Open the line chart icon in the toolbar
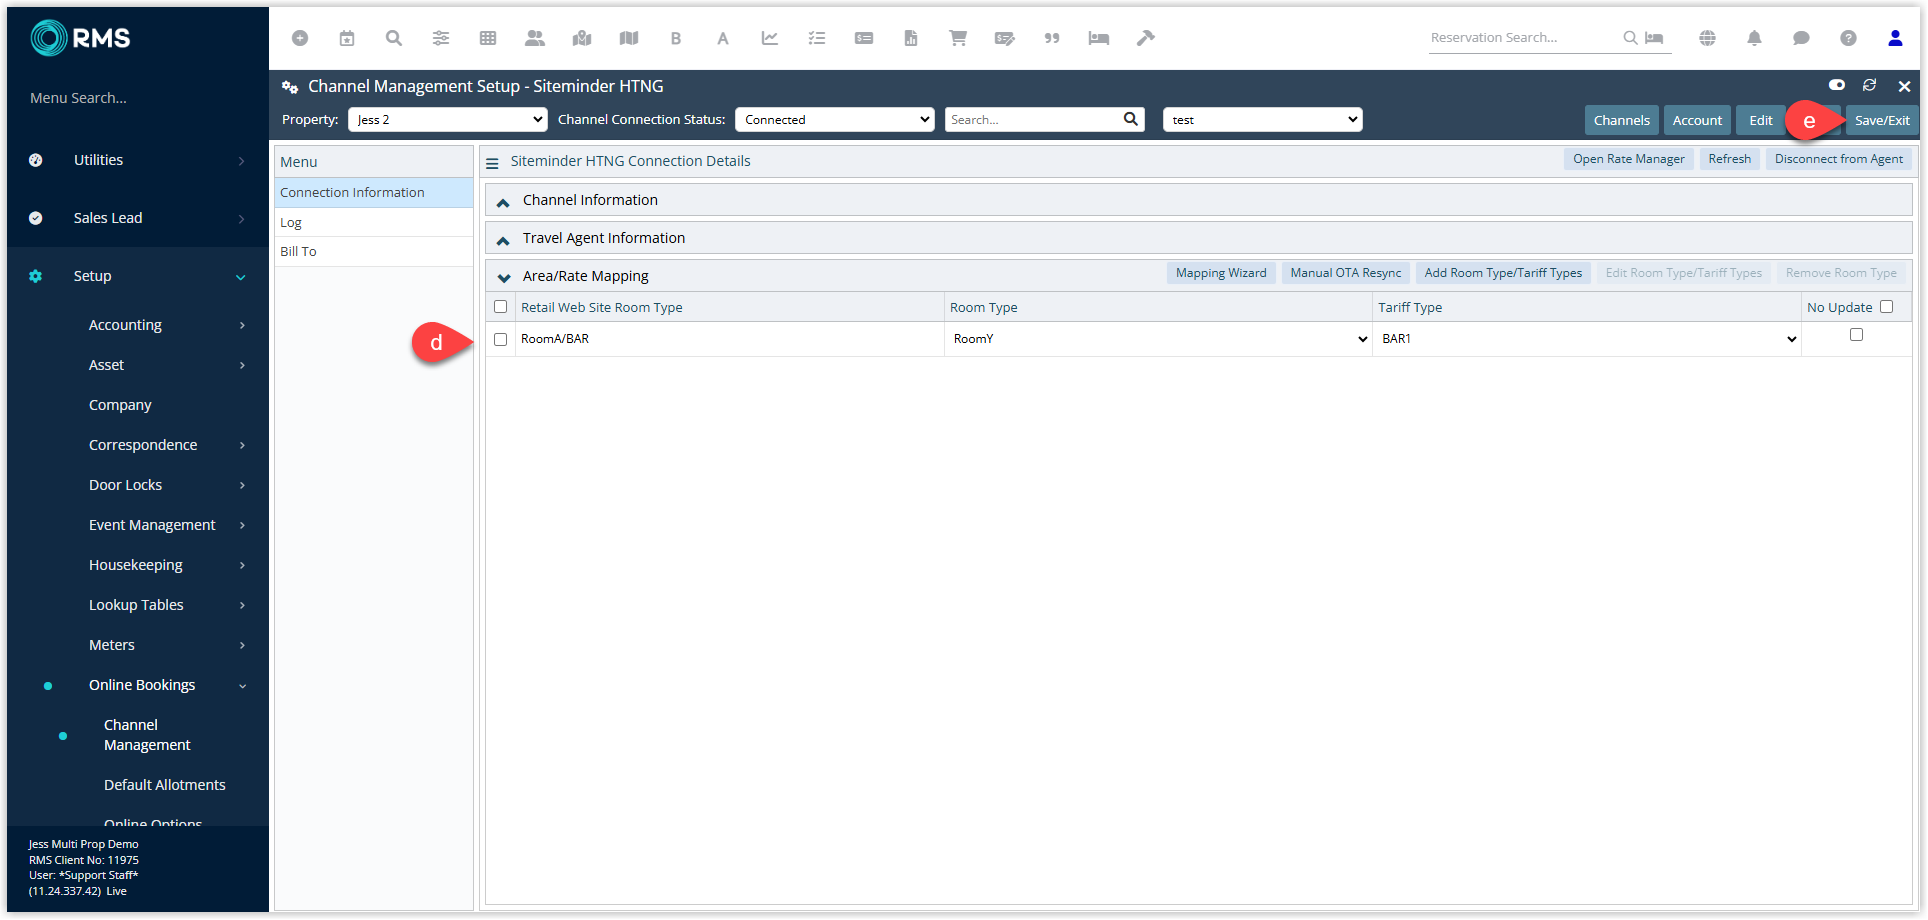The image size is (1928, 920). click(770, 38)
